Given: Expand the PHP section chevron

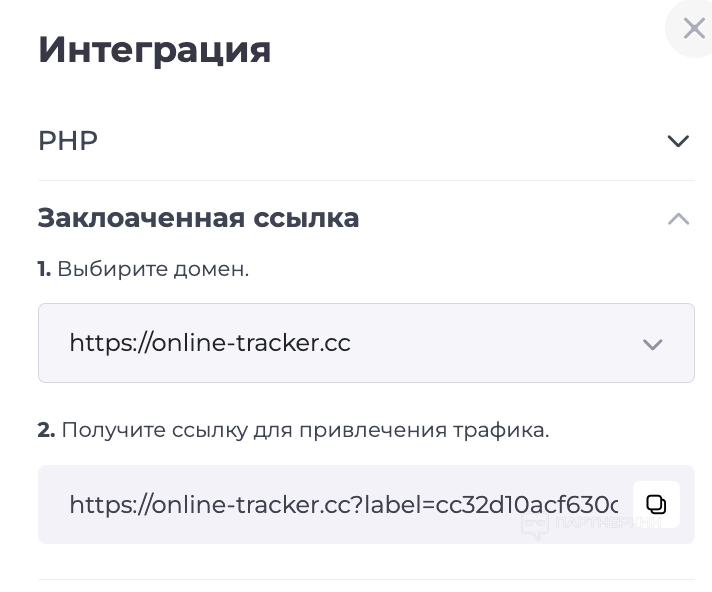Looking at the screenshot, I should click(678, 141).
